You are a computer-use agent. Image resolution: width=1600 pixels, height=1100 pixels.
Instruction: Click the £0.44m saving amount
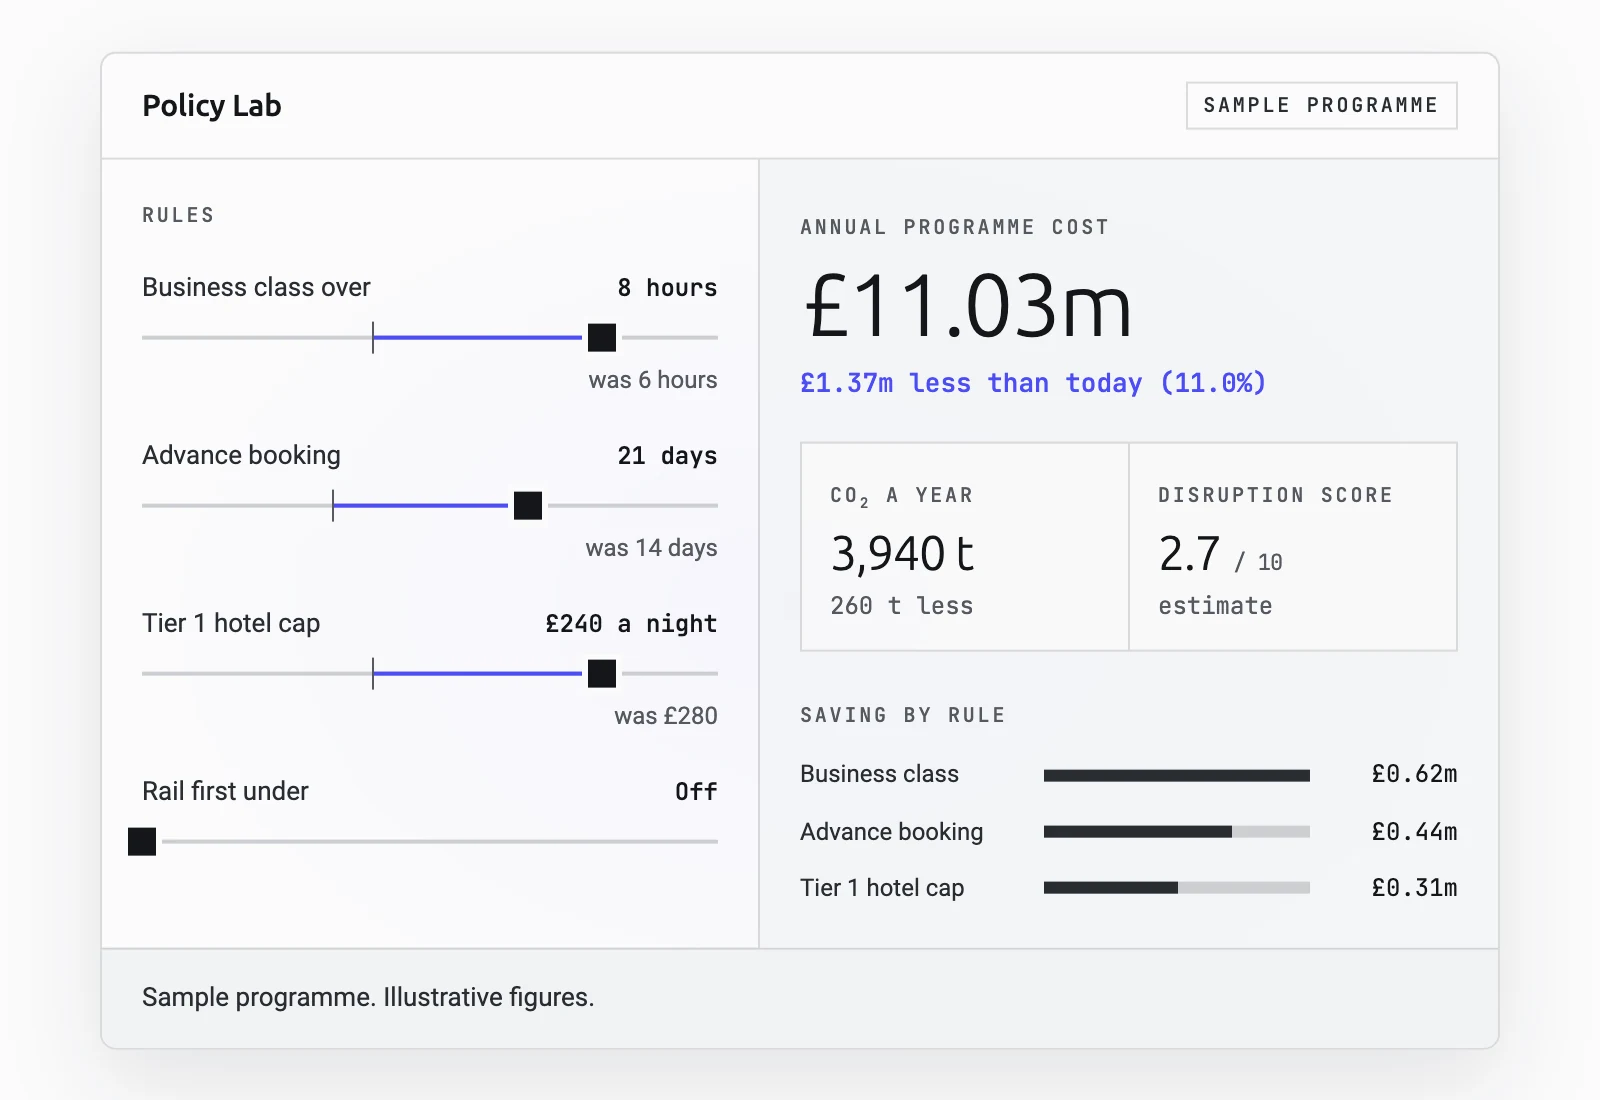(1414, 832)
